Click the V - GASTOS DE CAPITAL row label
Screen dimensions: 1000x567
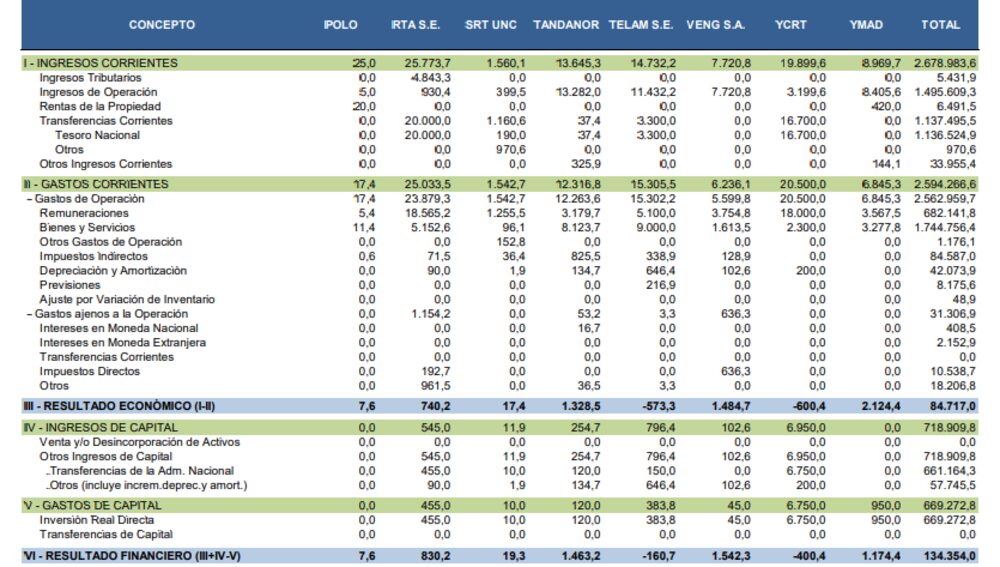pos(96,505)
